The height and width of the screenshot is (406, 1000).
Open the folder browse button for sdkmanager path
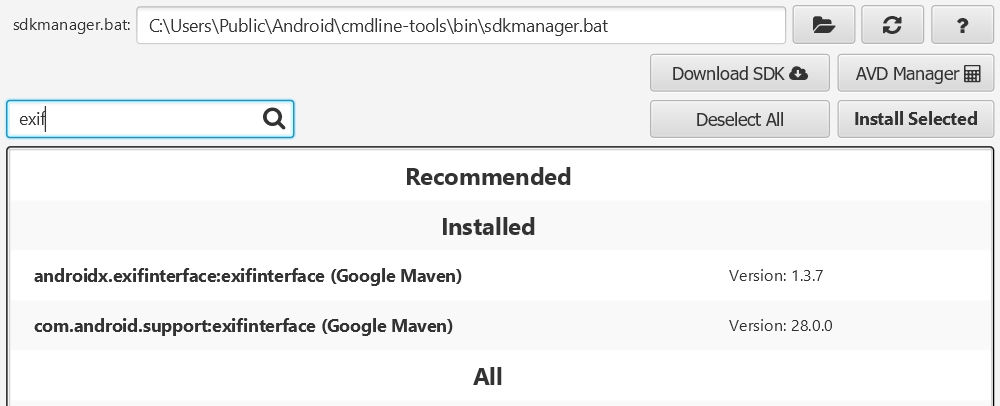(824, 26)
